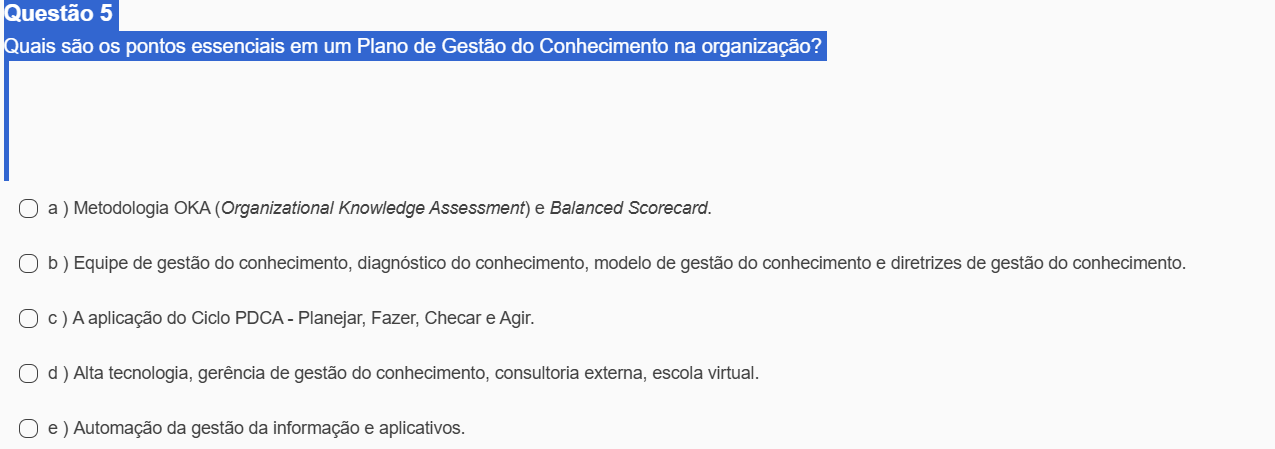Select radio button for option a
Screen dimensions: 1275x449
tap(29, 209)
